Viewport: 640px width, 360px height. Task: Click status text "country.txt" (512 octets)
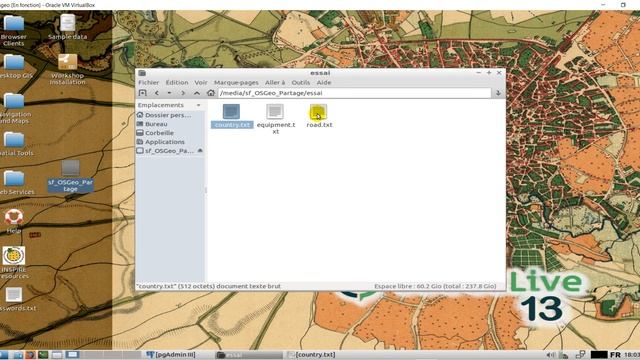coord(208,287)
